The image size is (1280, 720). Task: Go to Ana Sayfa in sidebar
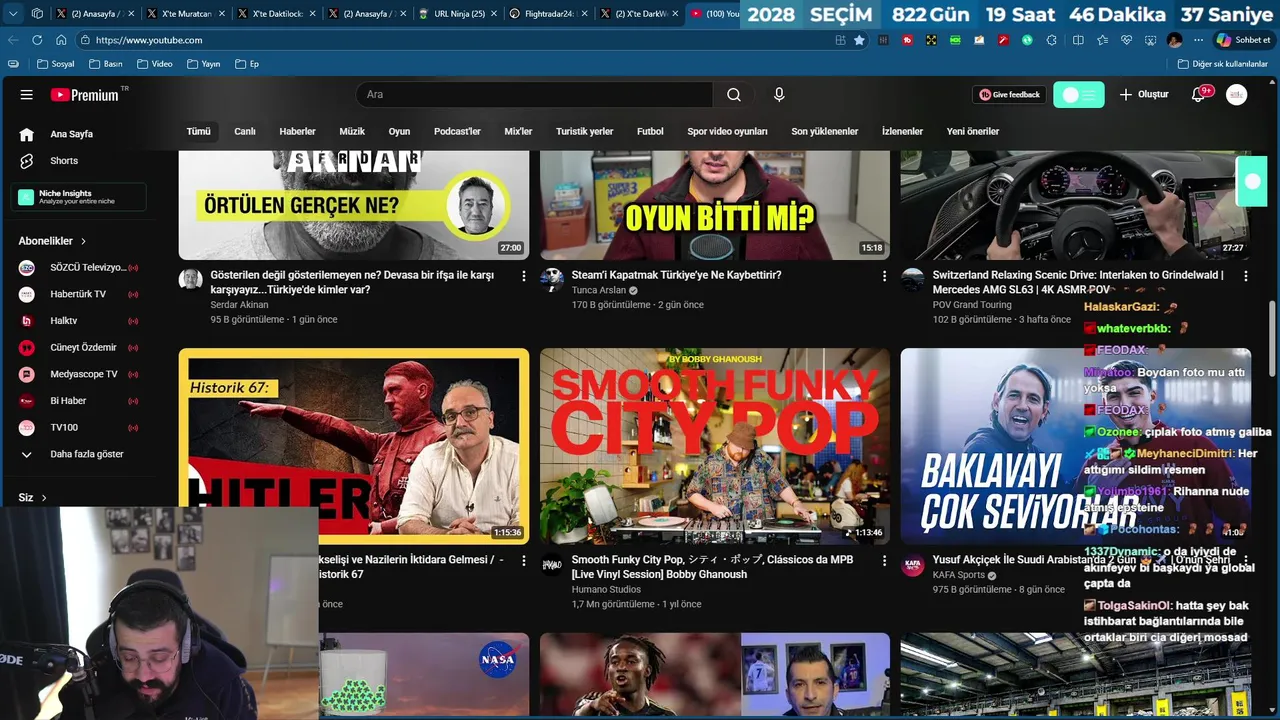(x=72, y=134)
